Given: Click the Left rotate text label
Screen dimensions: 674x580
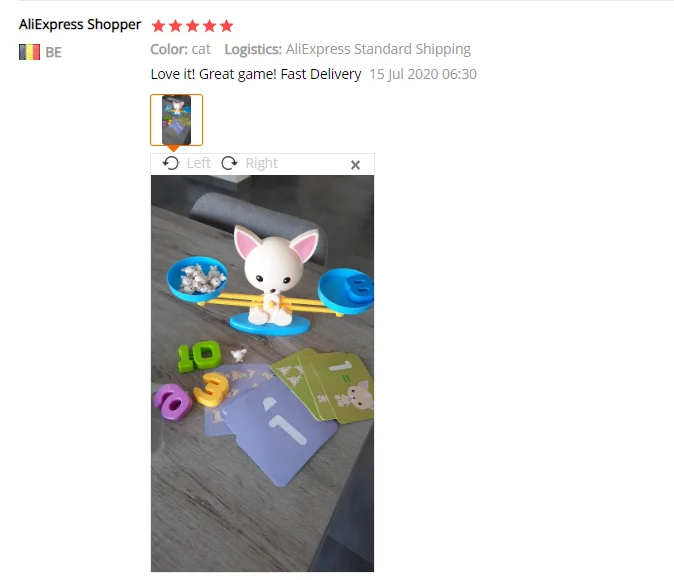Looking at the screenshot, I should click(199, 163).
